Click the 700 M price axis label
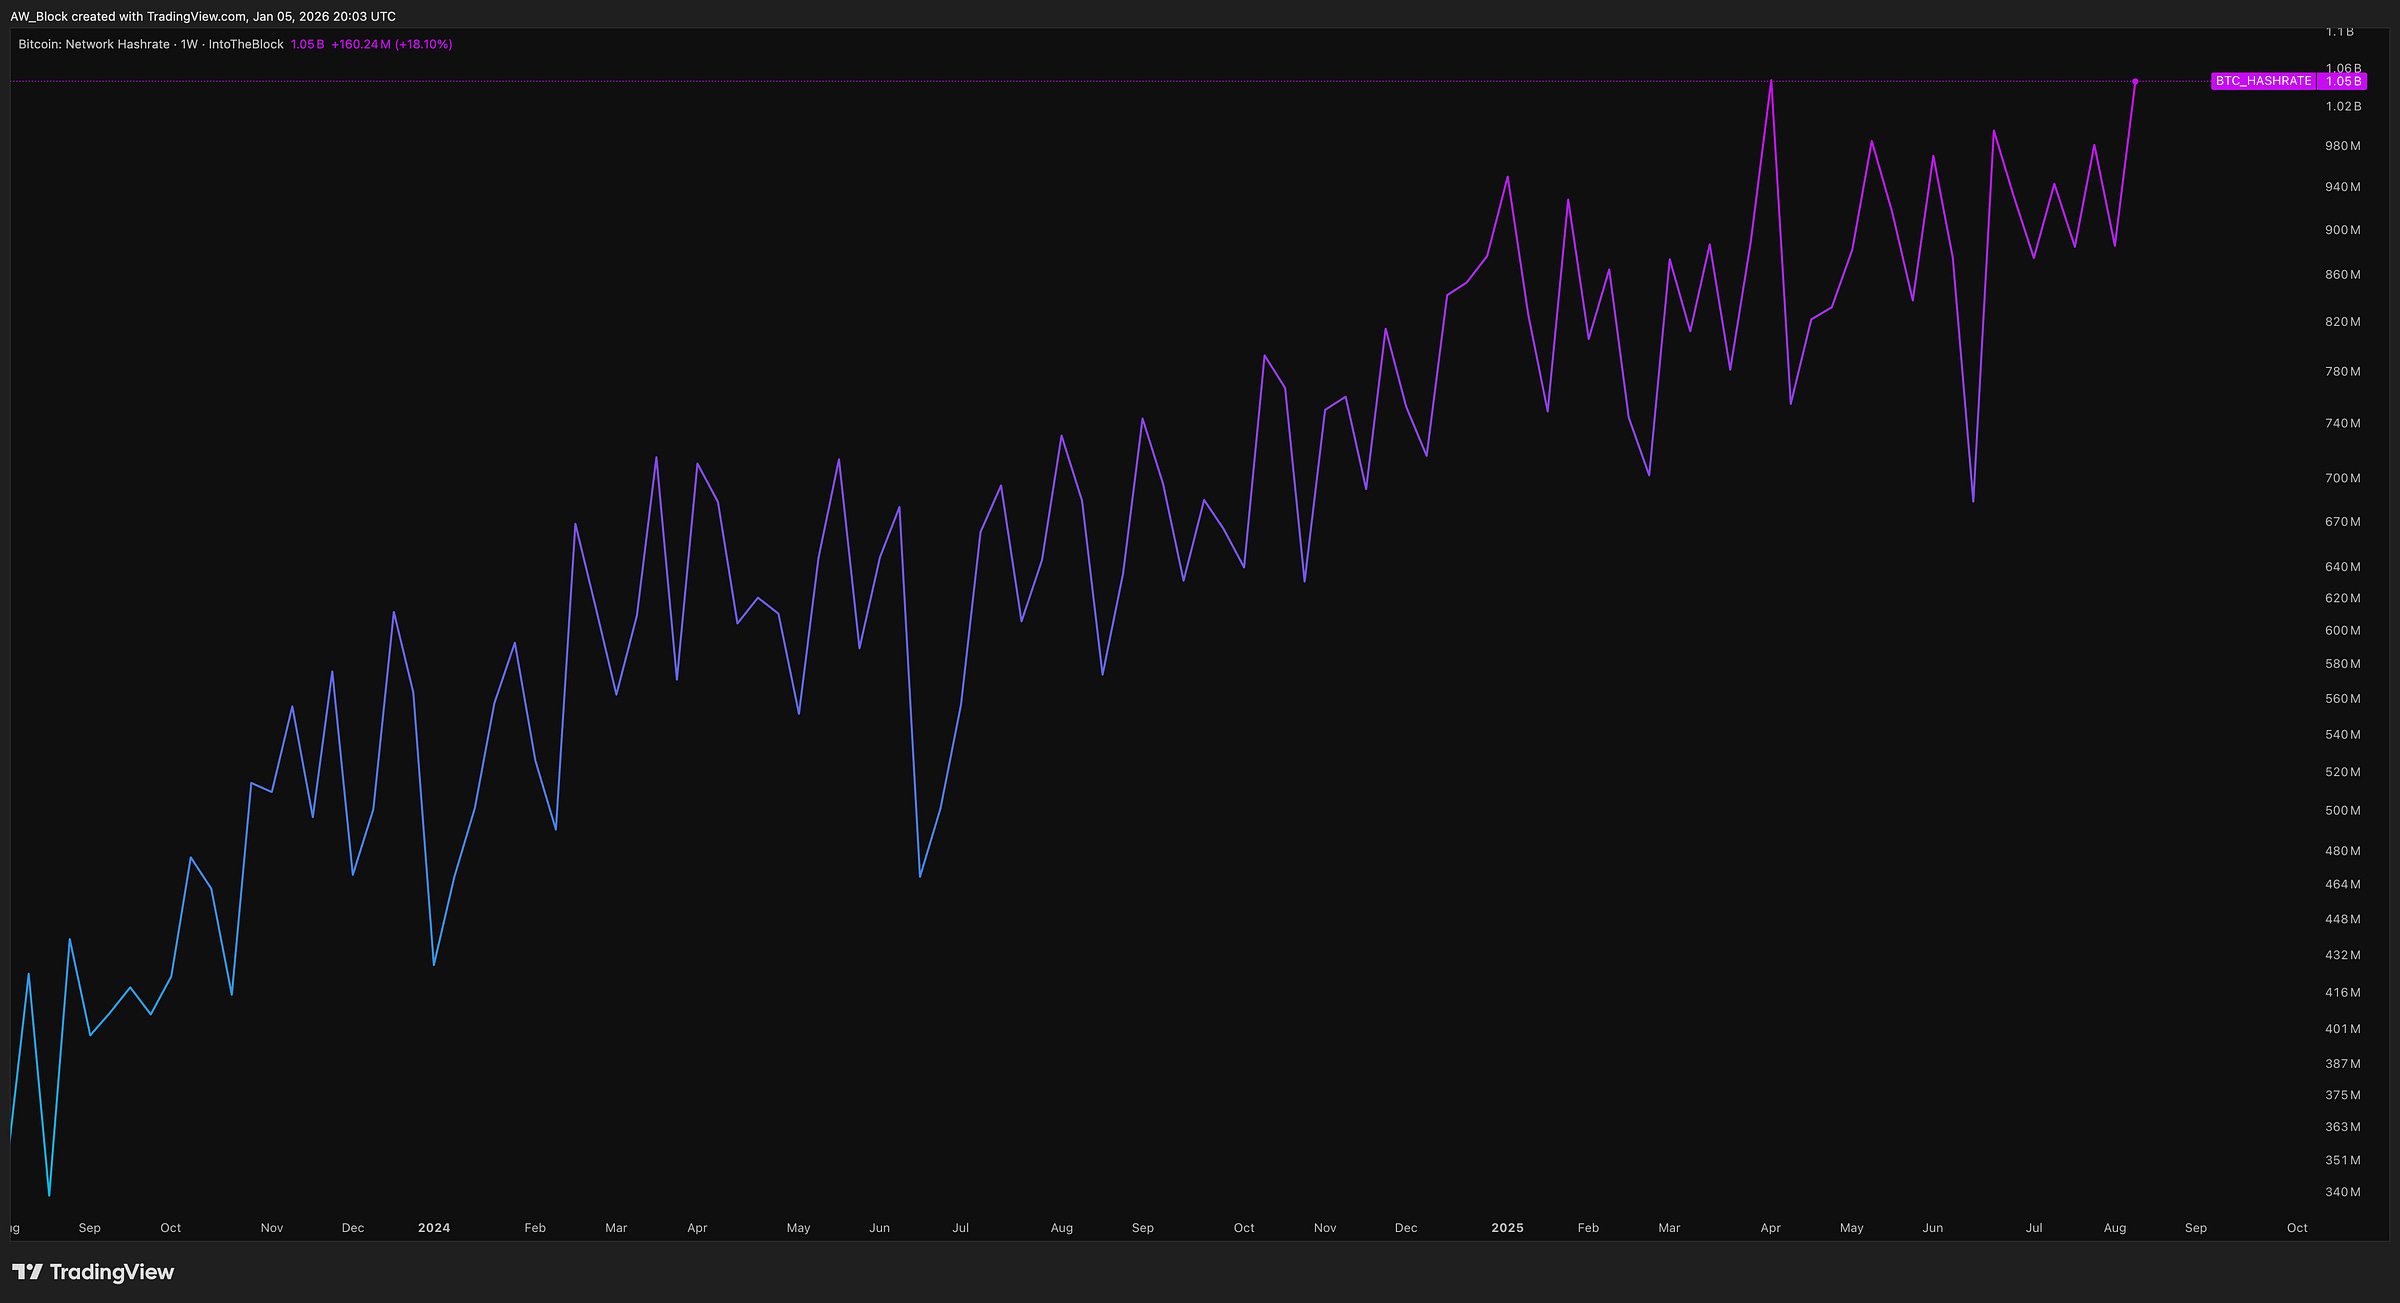2400x1303 pixels. 2342,478
